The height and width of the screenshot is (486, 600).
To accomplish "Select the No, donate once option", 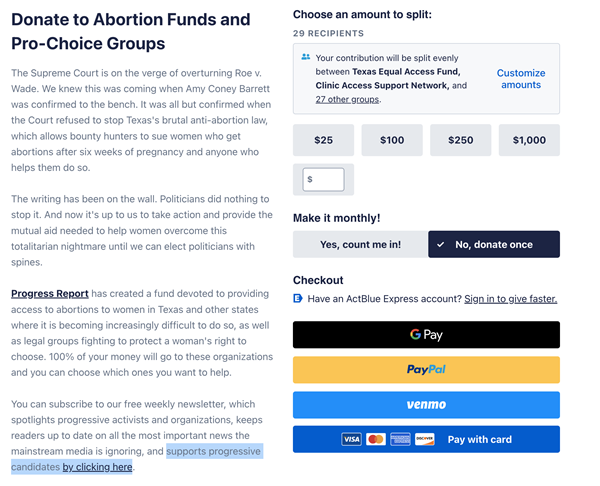I will click(494, 244).
